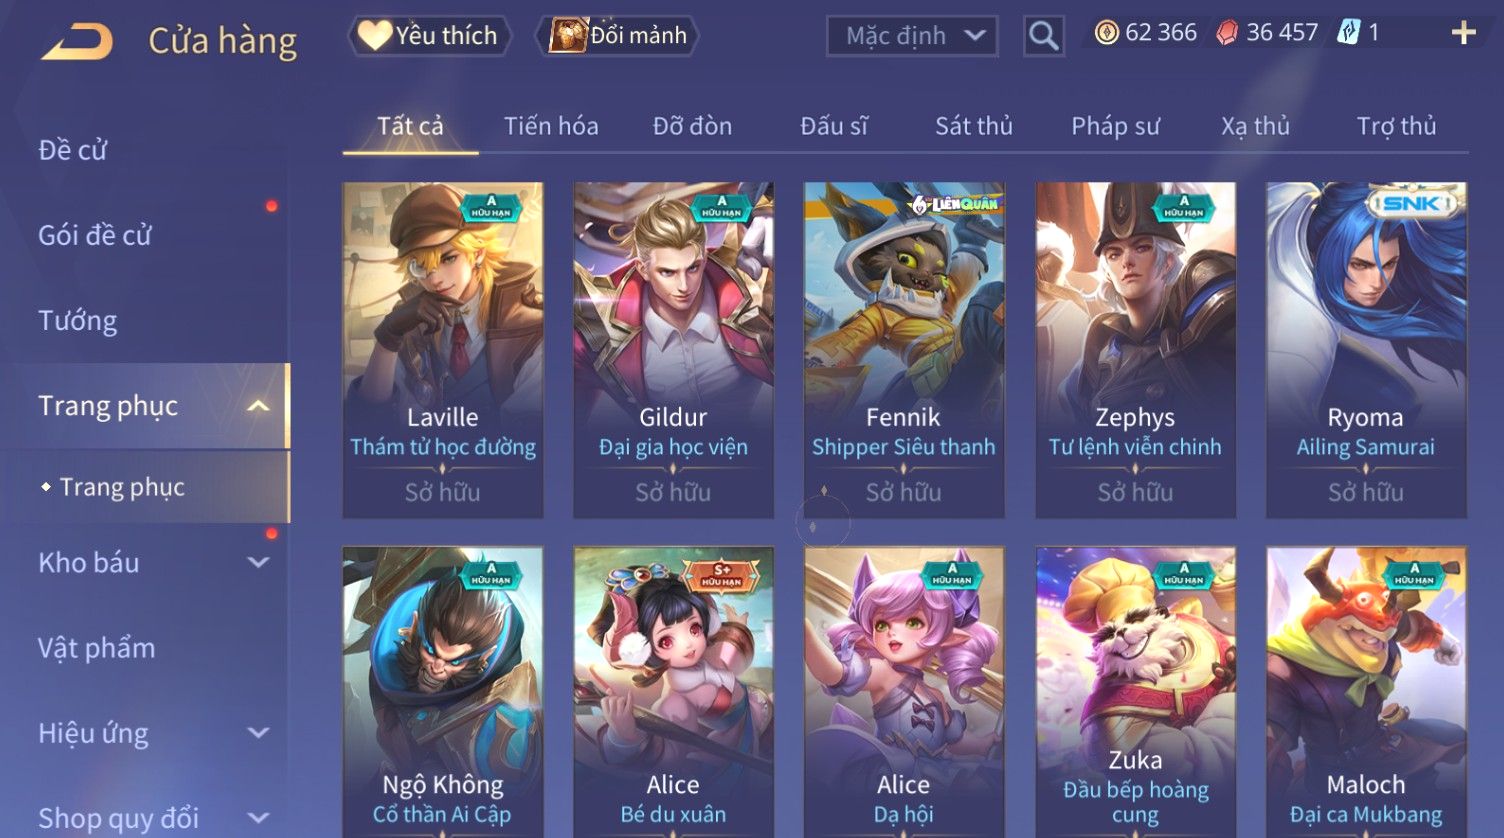The width and height of the screenshot is (1504, 838).
Task: Open the Tướng sidebar menu
Action: pyautogui.click(x=78, y=320)
